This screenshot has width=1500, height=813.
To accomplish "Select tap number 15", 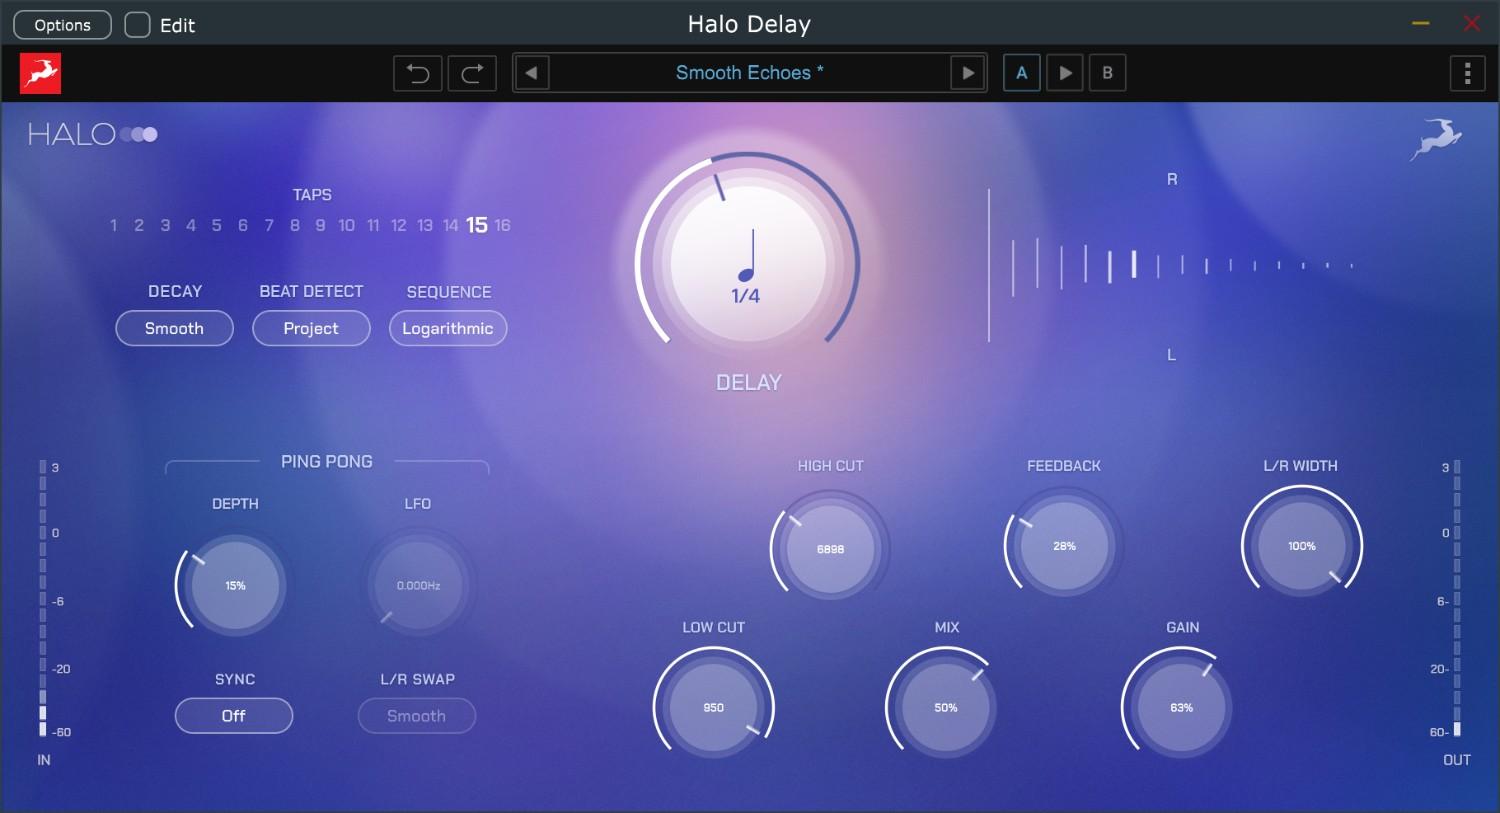I will coord(477,225).
